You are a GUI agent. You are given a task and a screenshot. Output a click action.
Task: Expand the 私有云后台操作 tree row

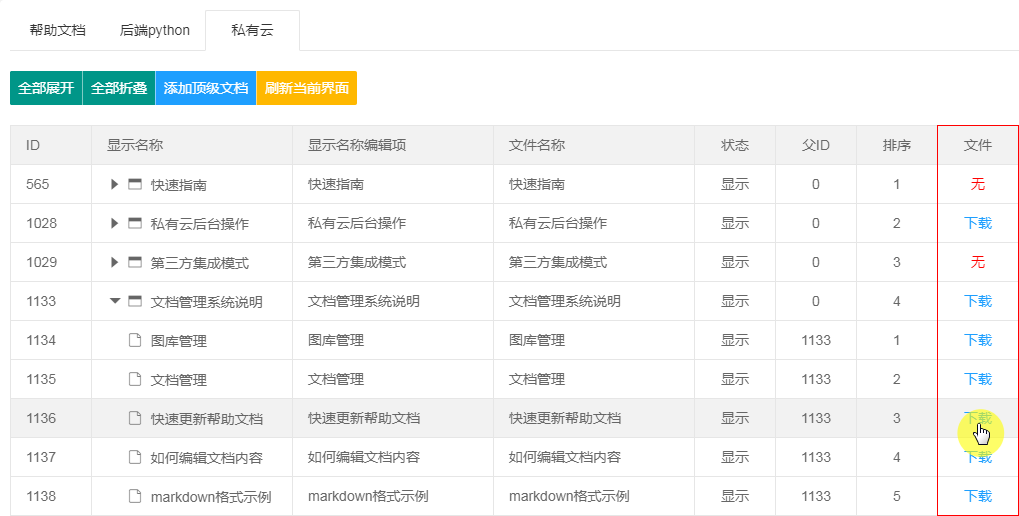(x=115, y=223)
